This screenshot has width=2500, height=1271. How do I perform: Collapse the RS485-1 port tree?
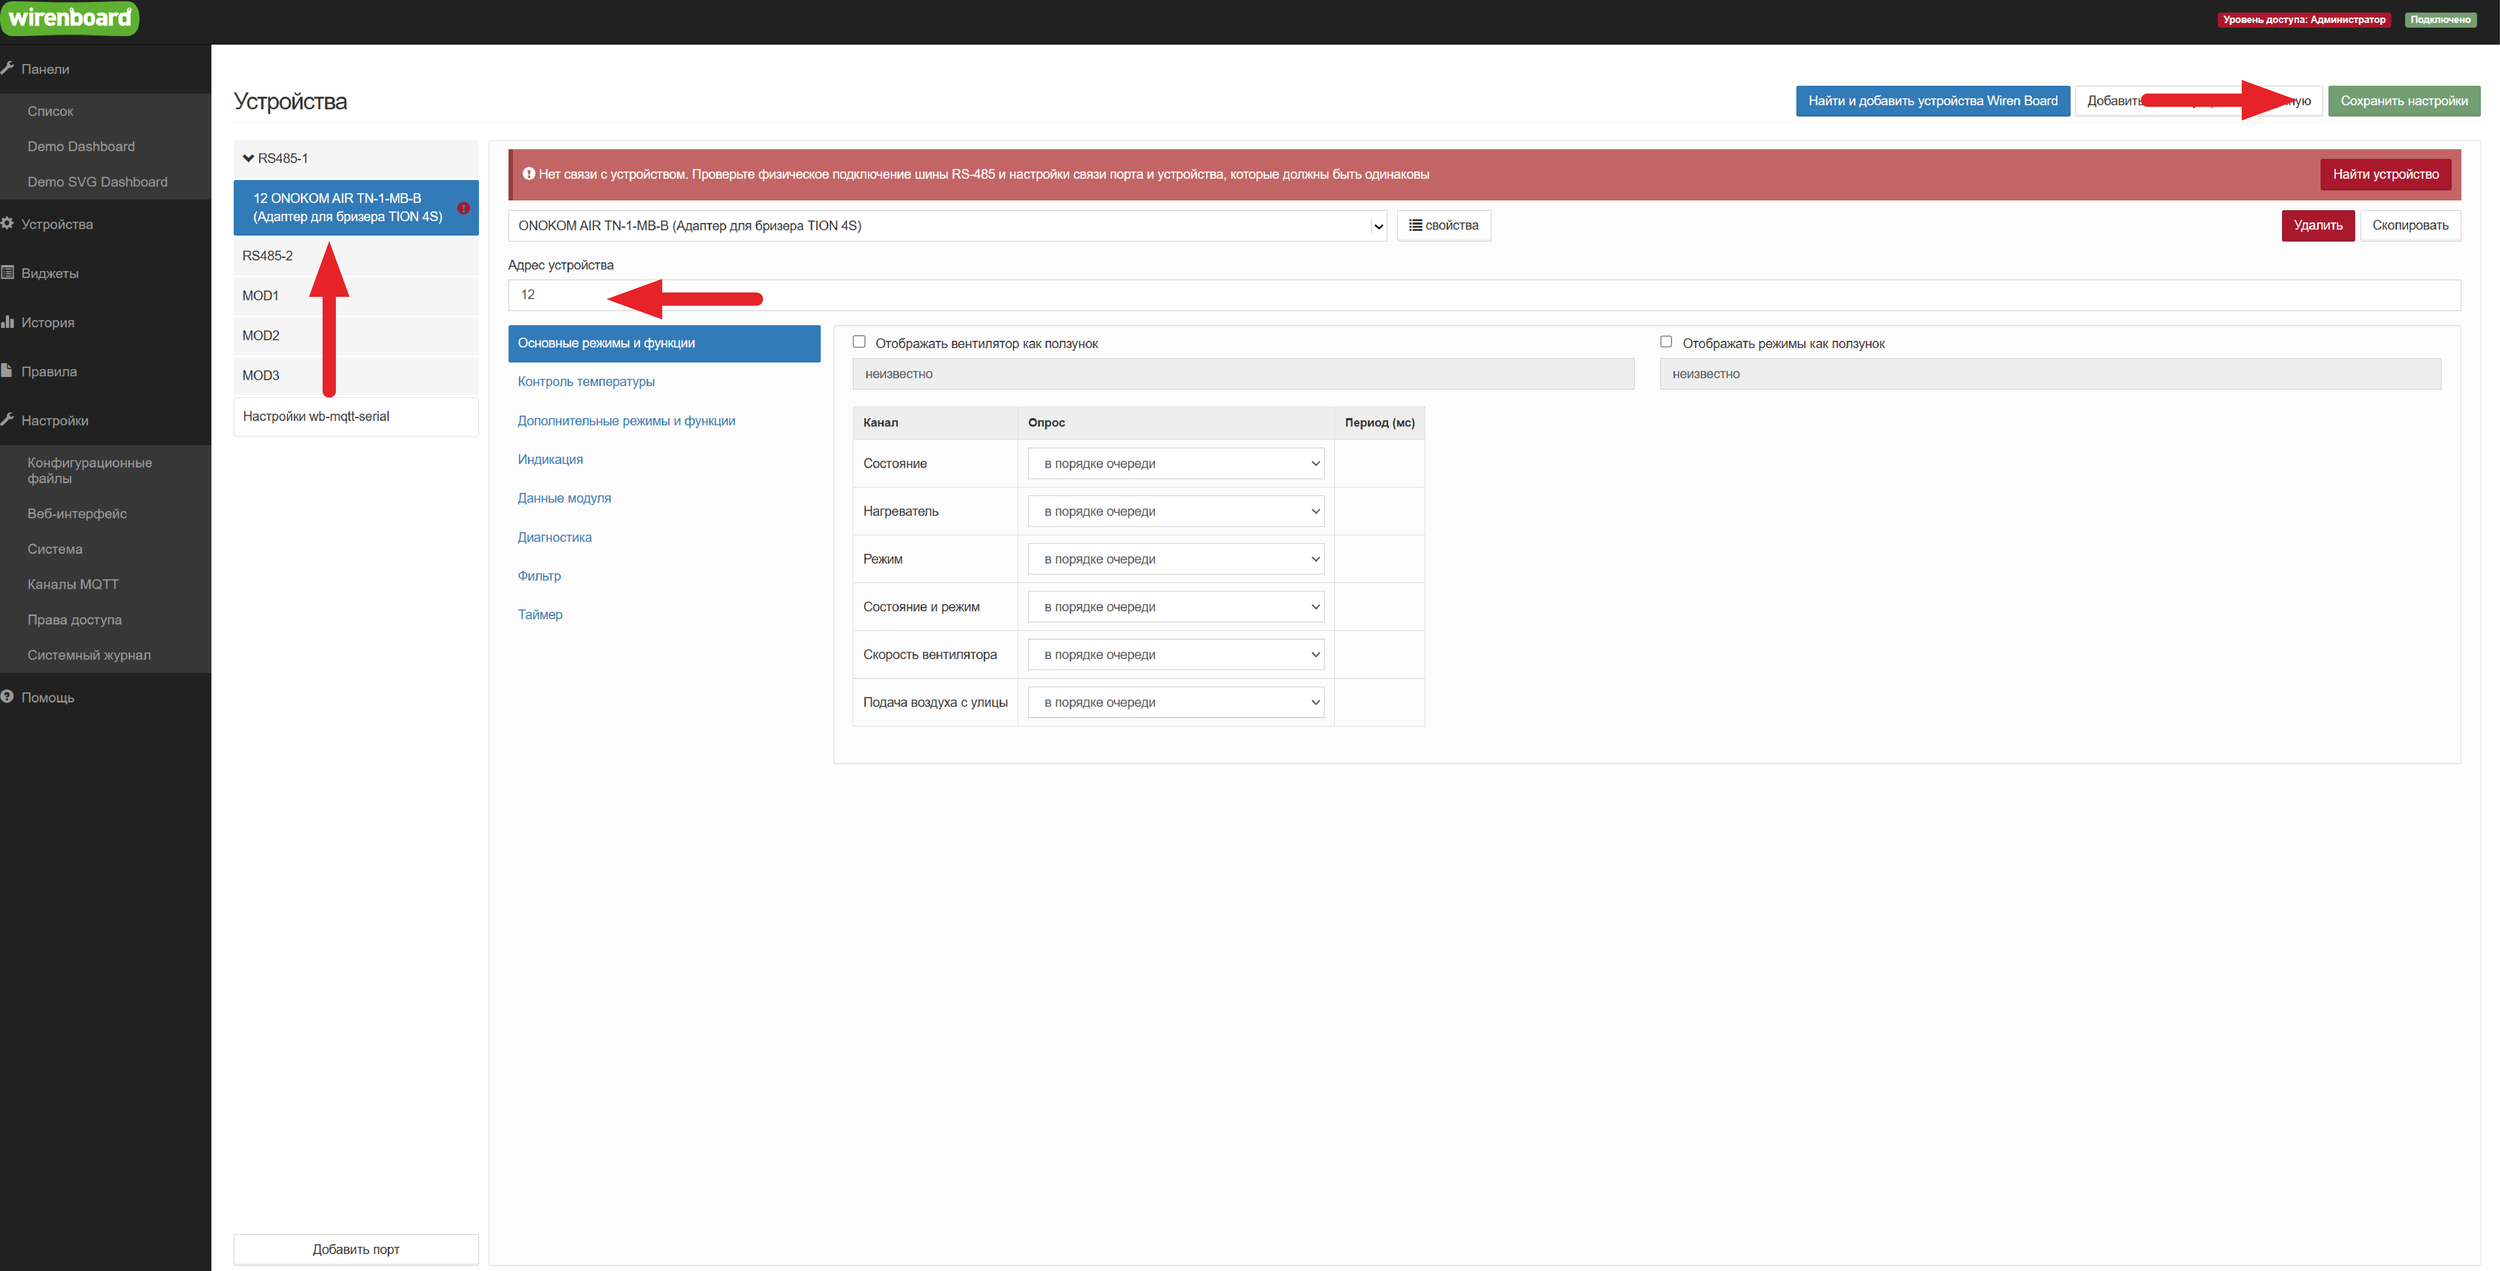point(248,158)
